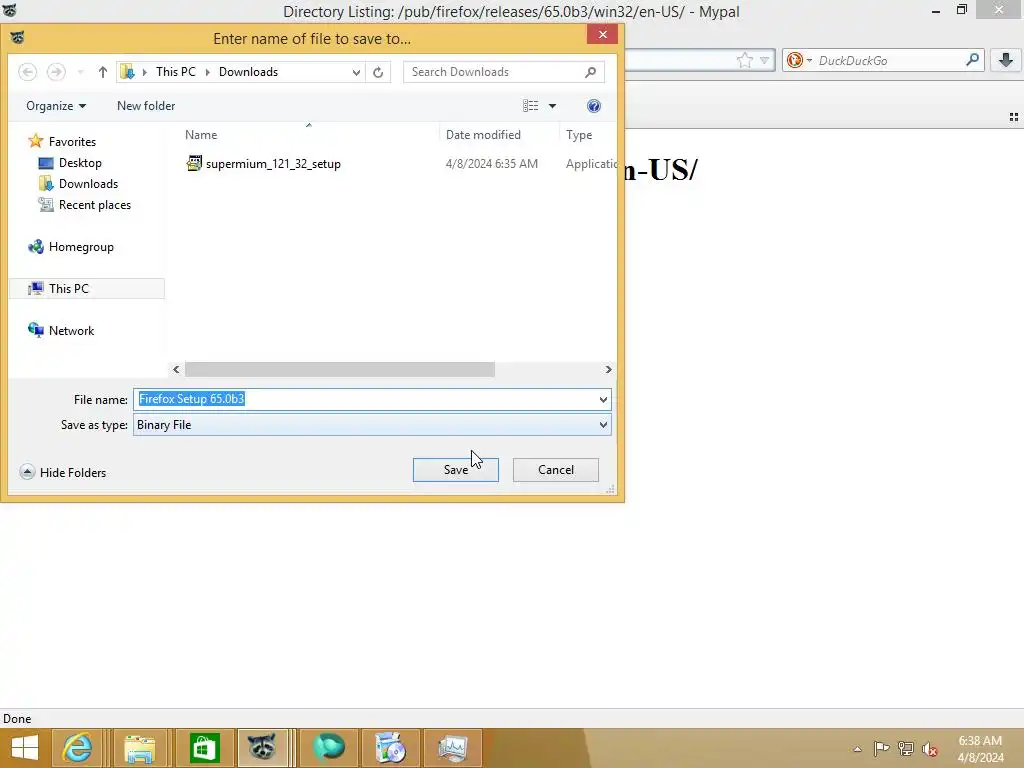The height and width of the screenshot is (768, 1024).
Task: Click the Save button
Action: pyautogui.click(x=456, y=470)
